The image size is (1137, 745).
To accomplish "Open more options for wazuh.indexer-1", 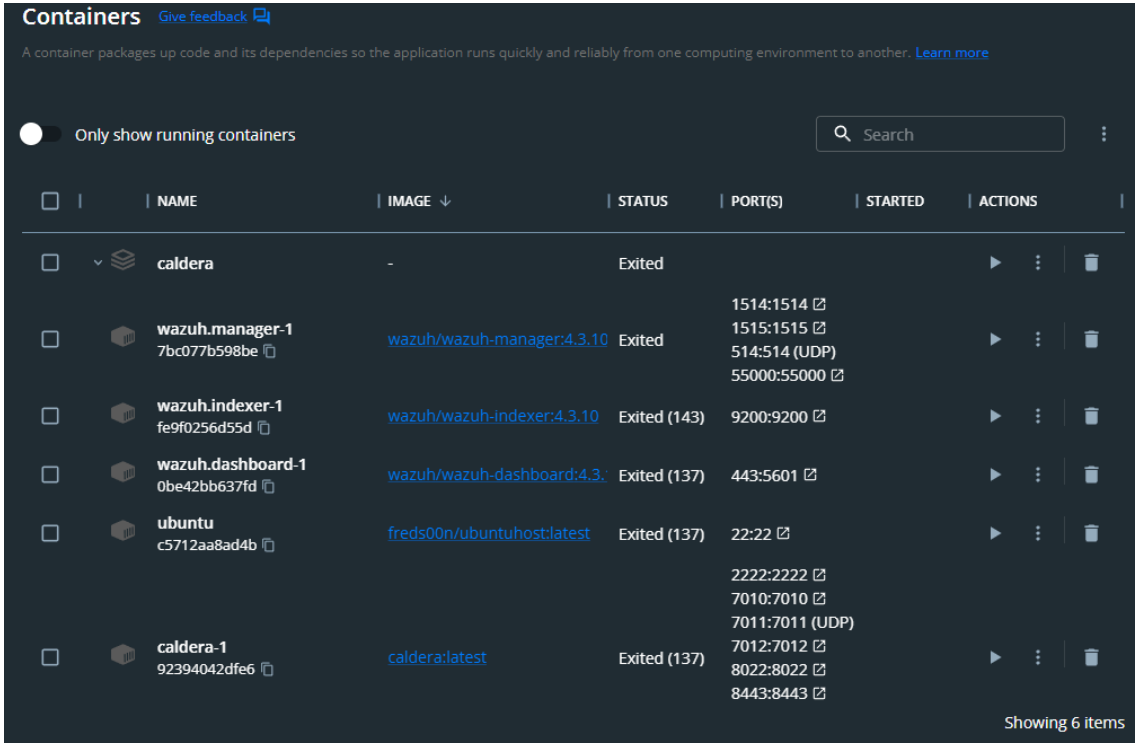I will point(1037,416).
